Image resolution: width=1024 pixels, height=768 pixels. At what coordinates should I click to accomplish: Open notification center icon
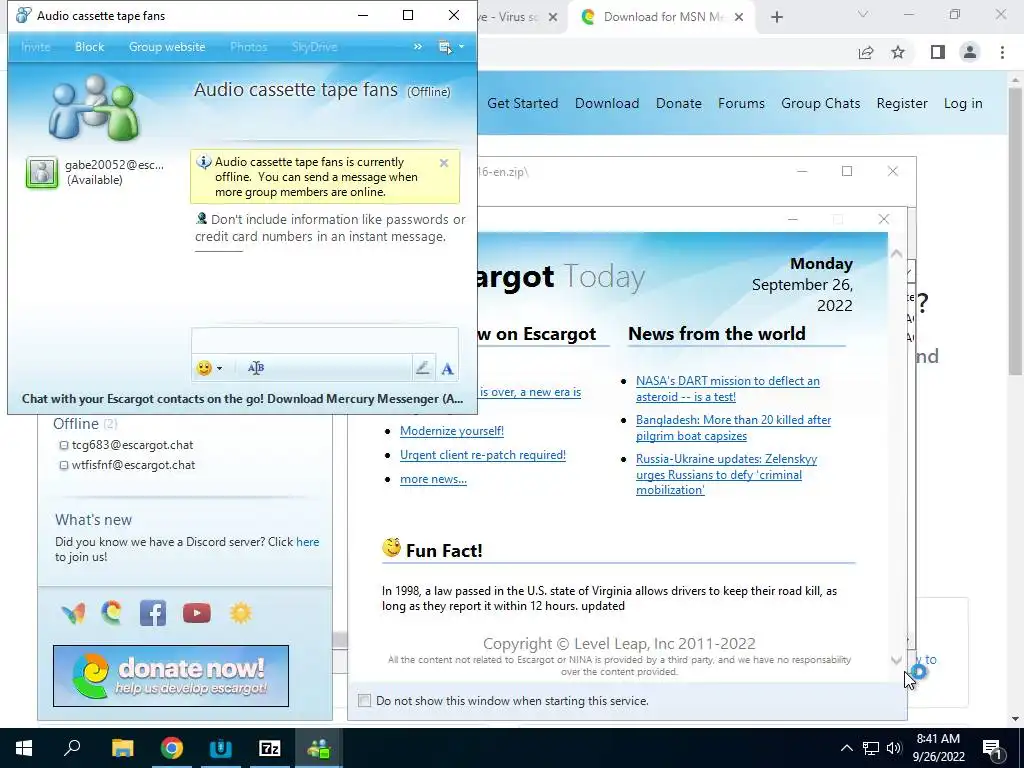[992, 748]
